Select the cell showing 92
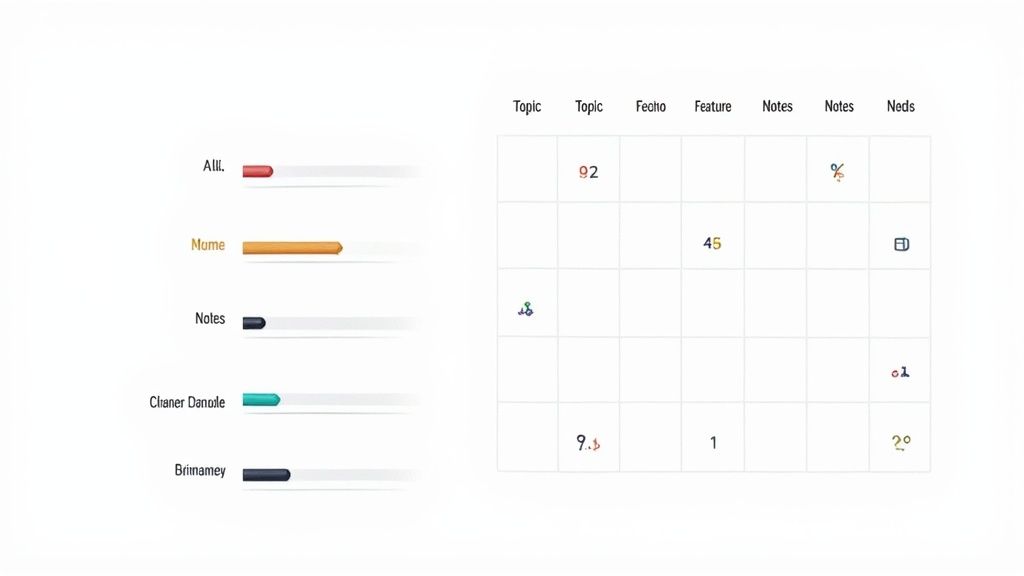Image resolution: width=1024 pixels, height=576 pixels. click(588, 172)
